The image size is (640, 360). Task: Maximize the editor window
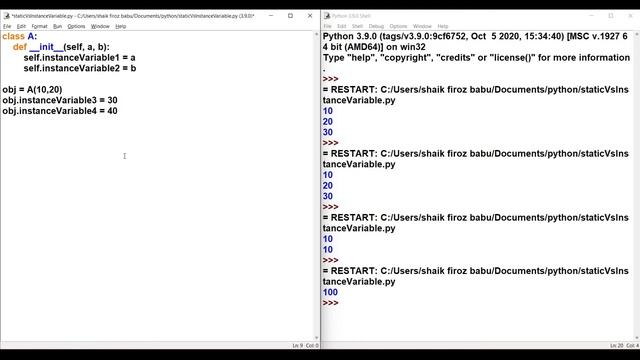290,16
